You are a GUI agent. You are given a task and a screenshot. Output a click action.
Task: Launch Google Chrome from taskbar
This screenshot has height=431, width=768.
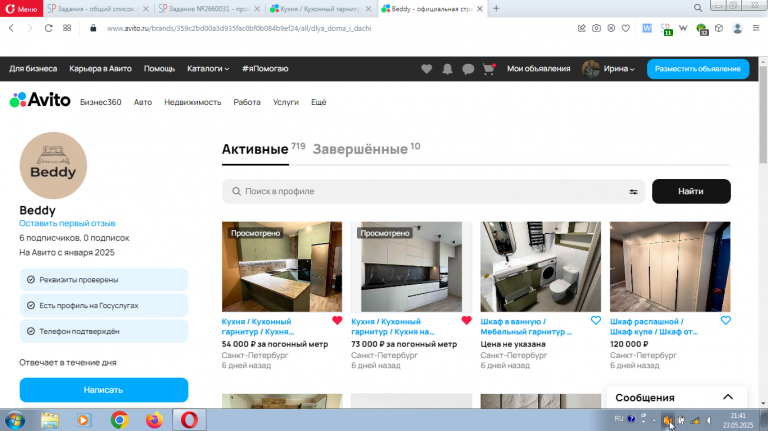[x=119, y=420]
